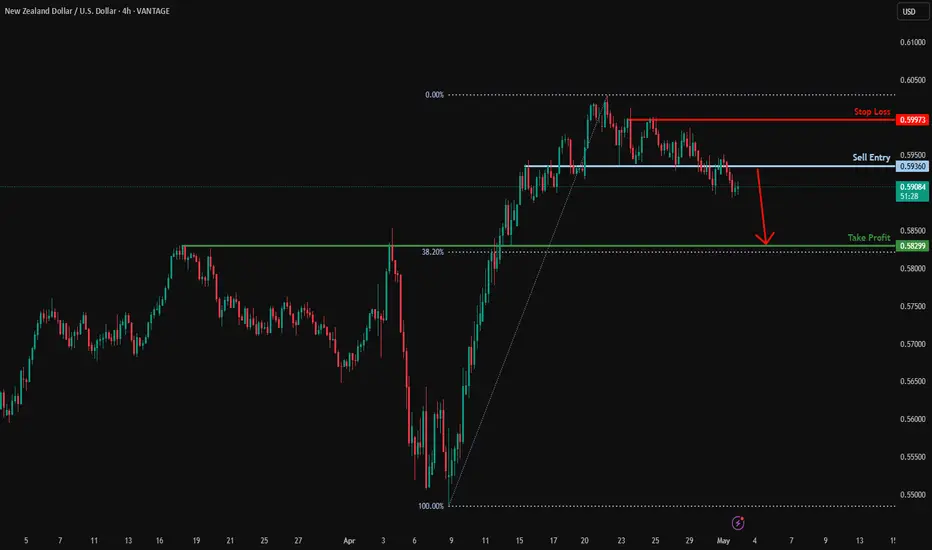This screenshot has width=932, height=550.
Task: Click the 0.55500 price axis value
Action: 912,457
